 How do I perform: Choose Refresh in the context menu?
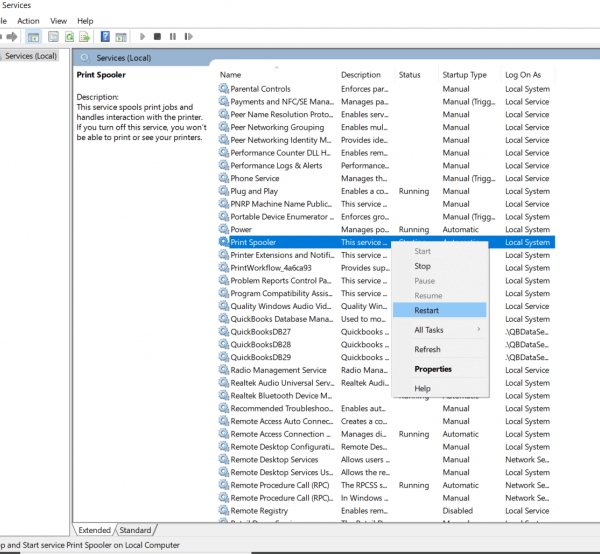click(440, 349)
